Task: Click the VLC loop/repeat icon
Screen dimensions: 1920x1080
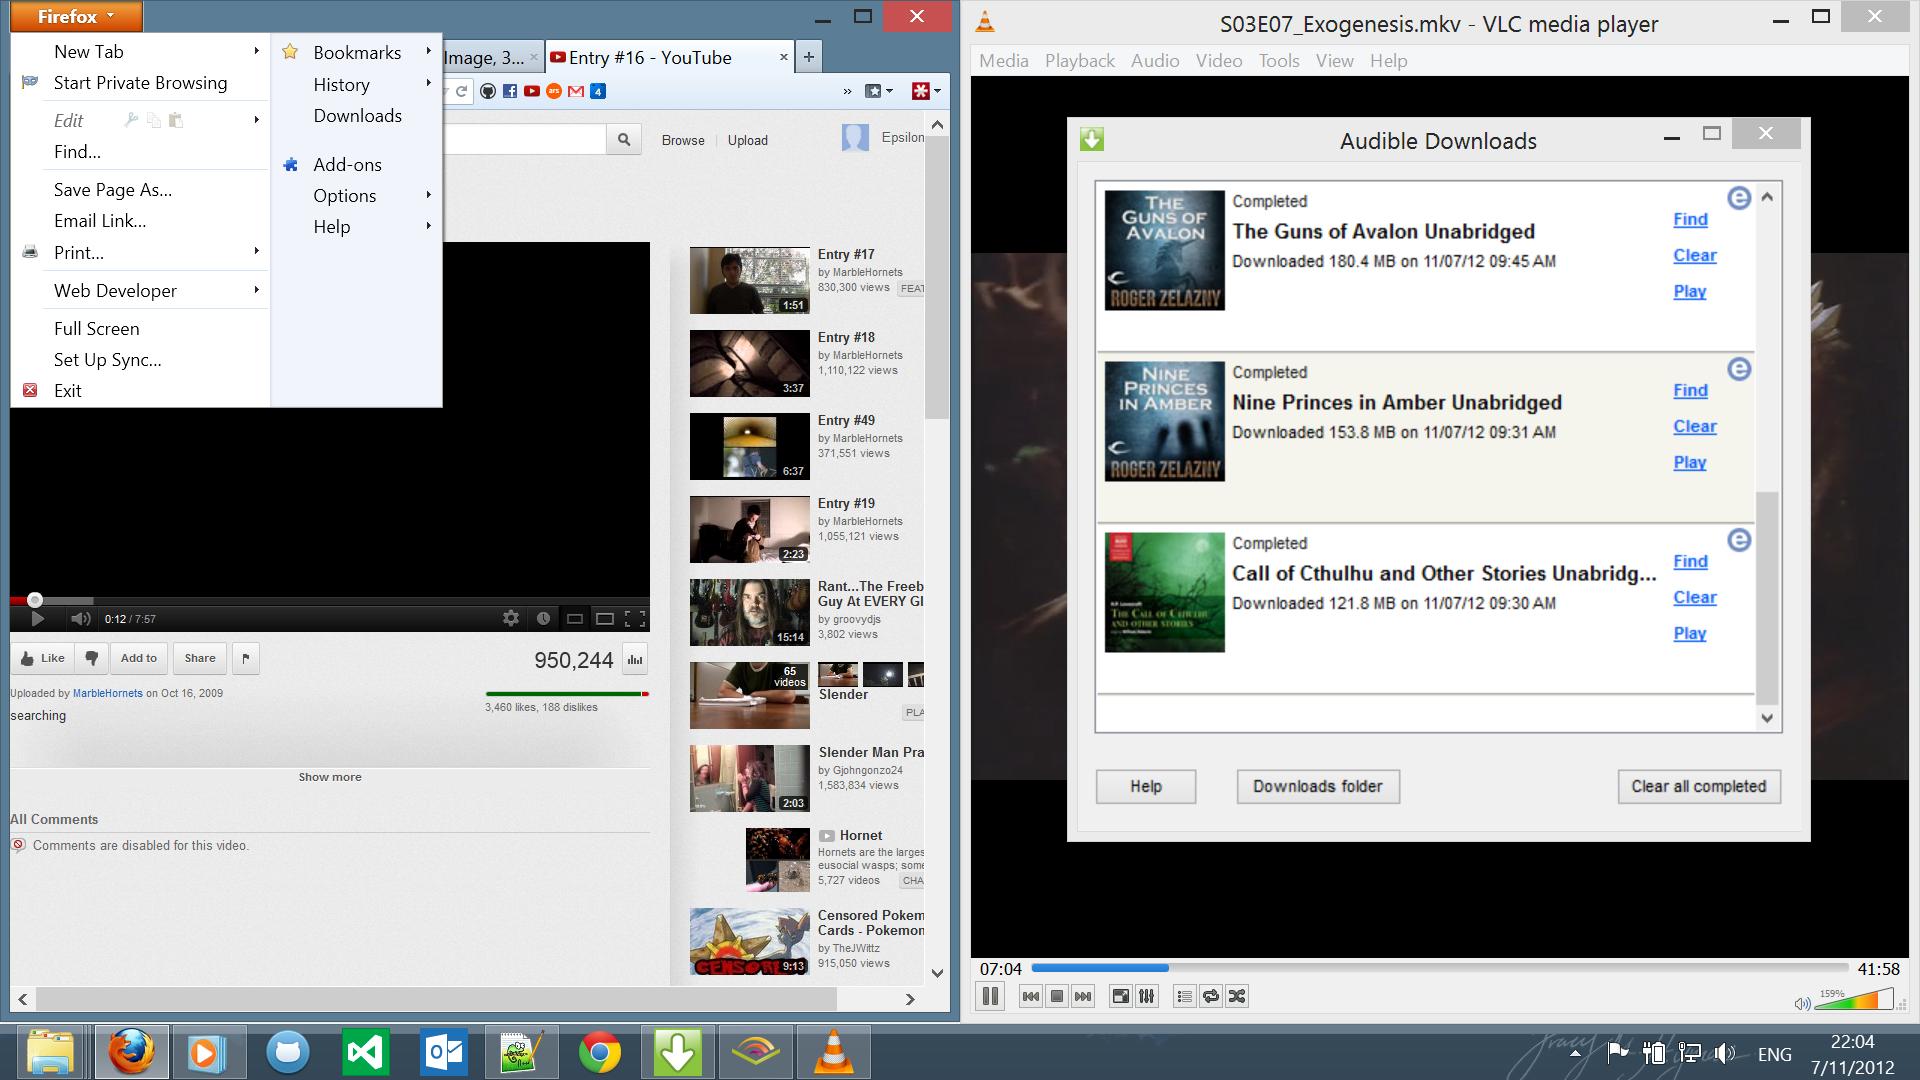Action: click(1211, 996)
